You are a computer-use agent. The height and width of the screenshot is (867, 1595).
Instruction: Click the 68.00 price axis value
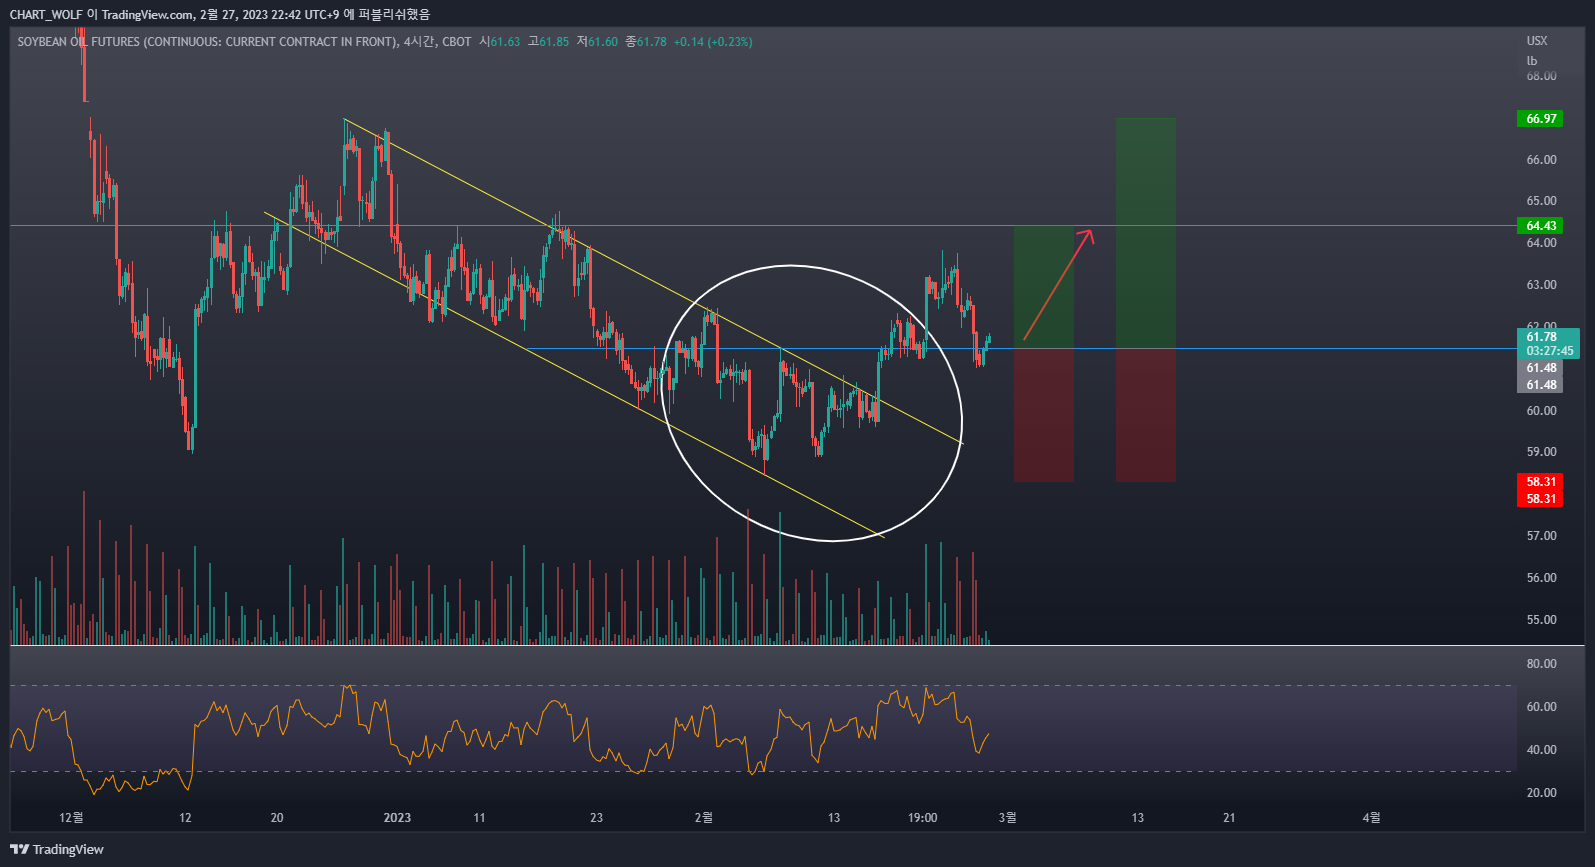pos(1541,76)
